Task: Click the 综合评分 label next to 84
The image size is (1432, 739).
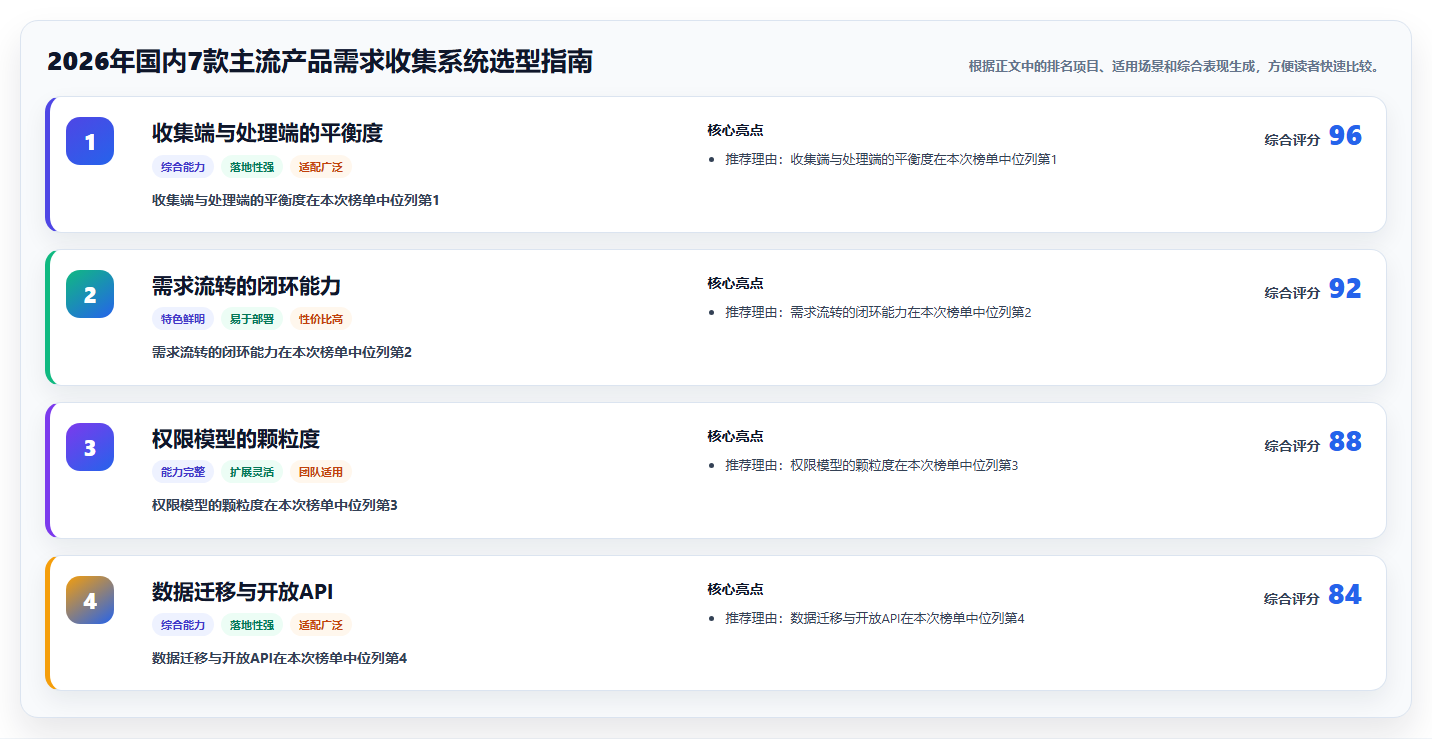Action: point(1292,599)
